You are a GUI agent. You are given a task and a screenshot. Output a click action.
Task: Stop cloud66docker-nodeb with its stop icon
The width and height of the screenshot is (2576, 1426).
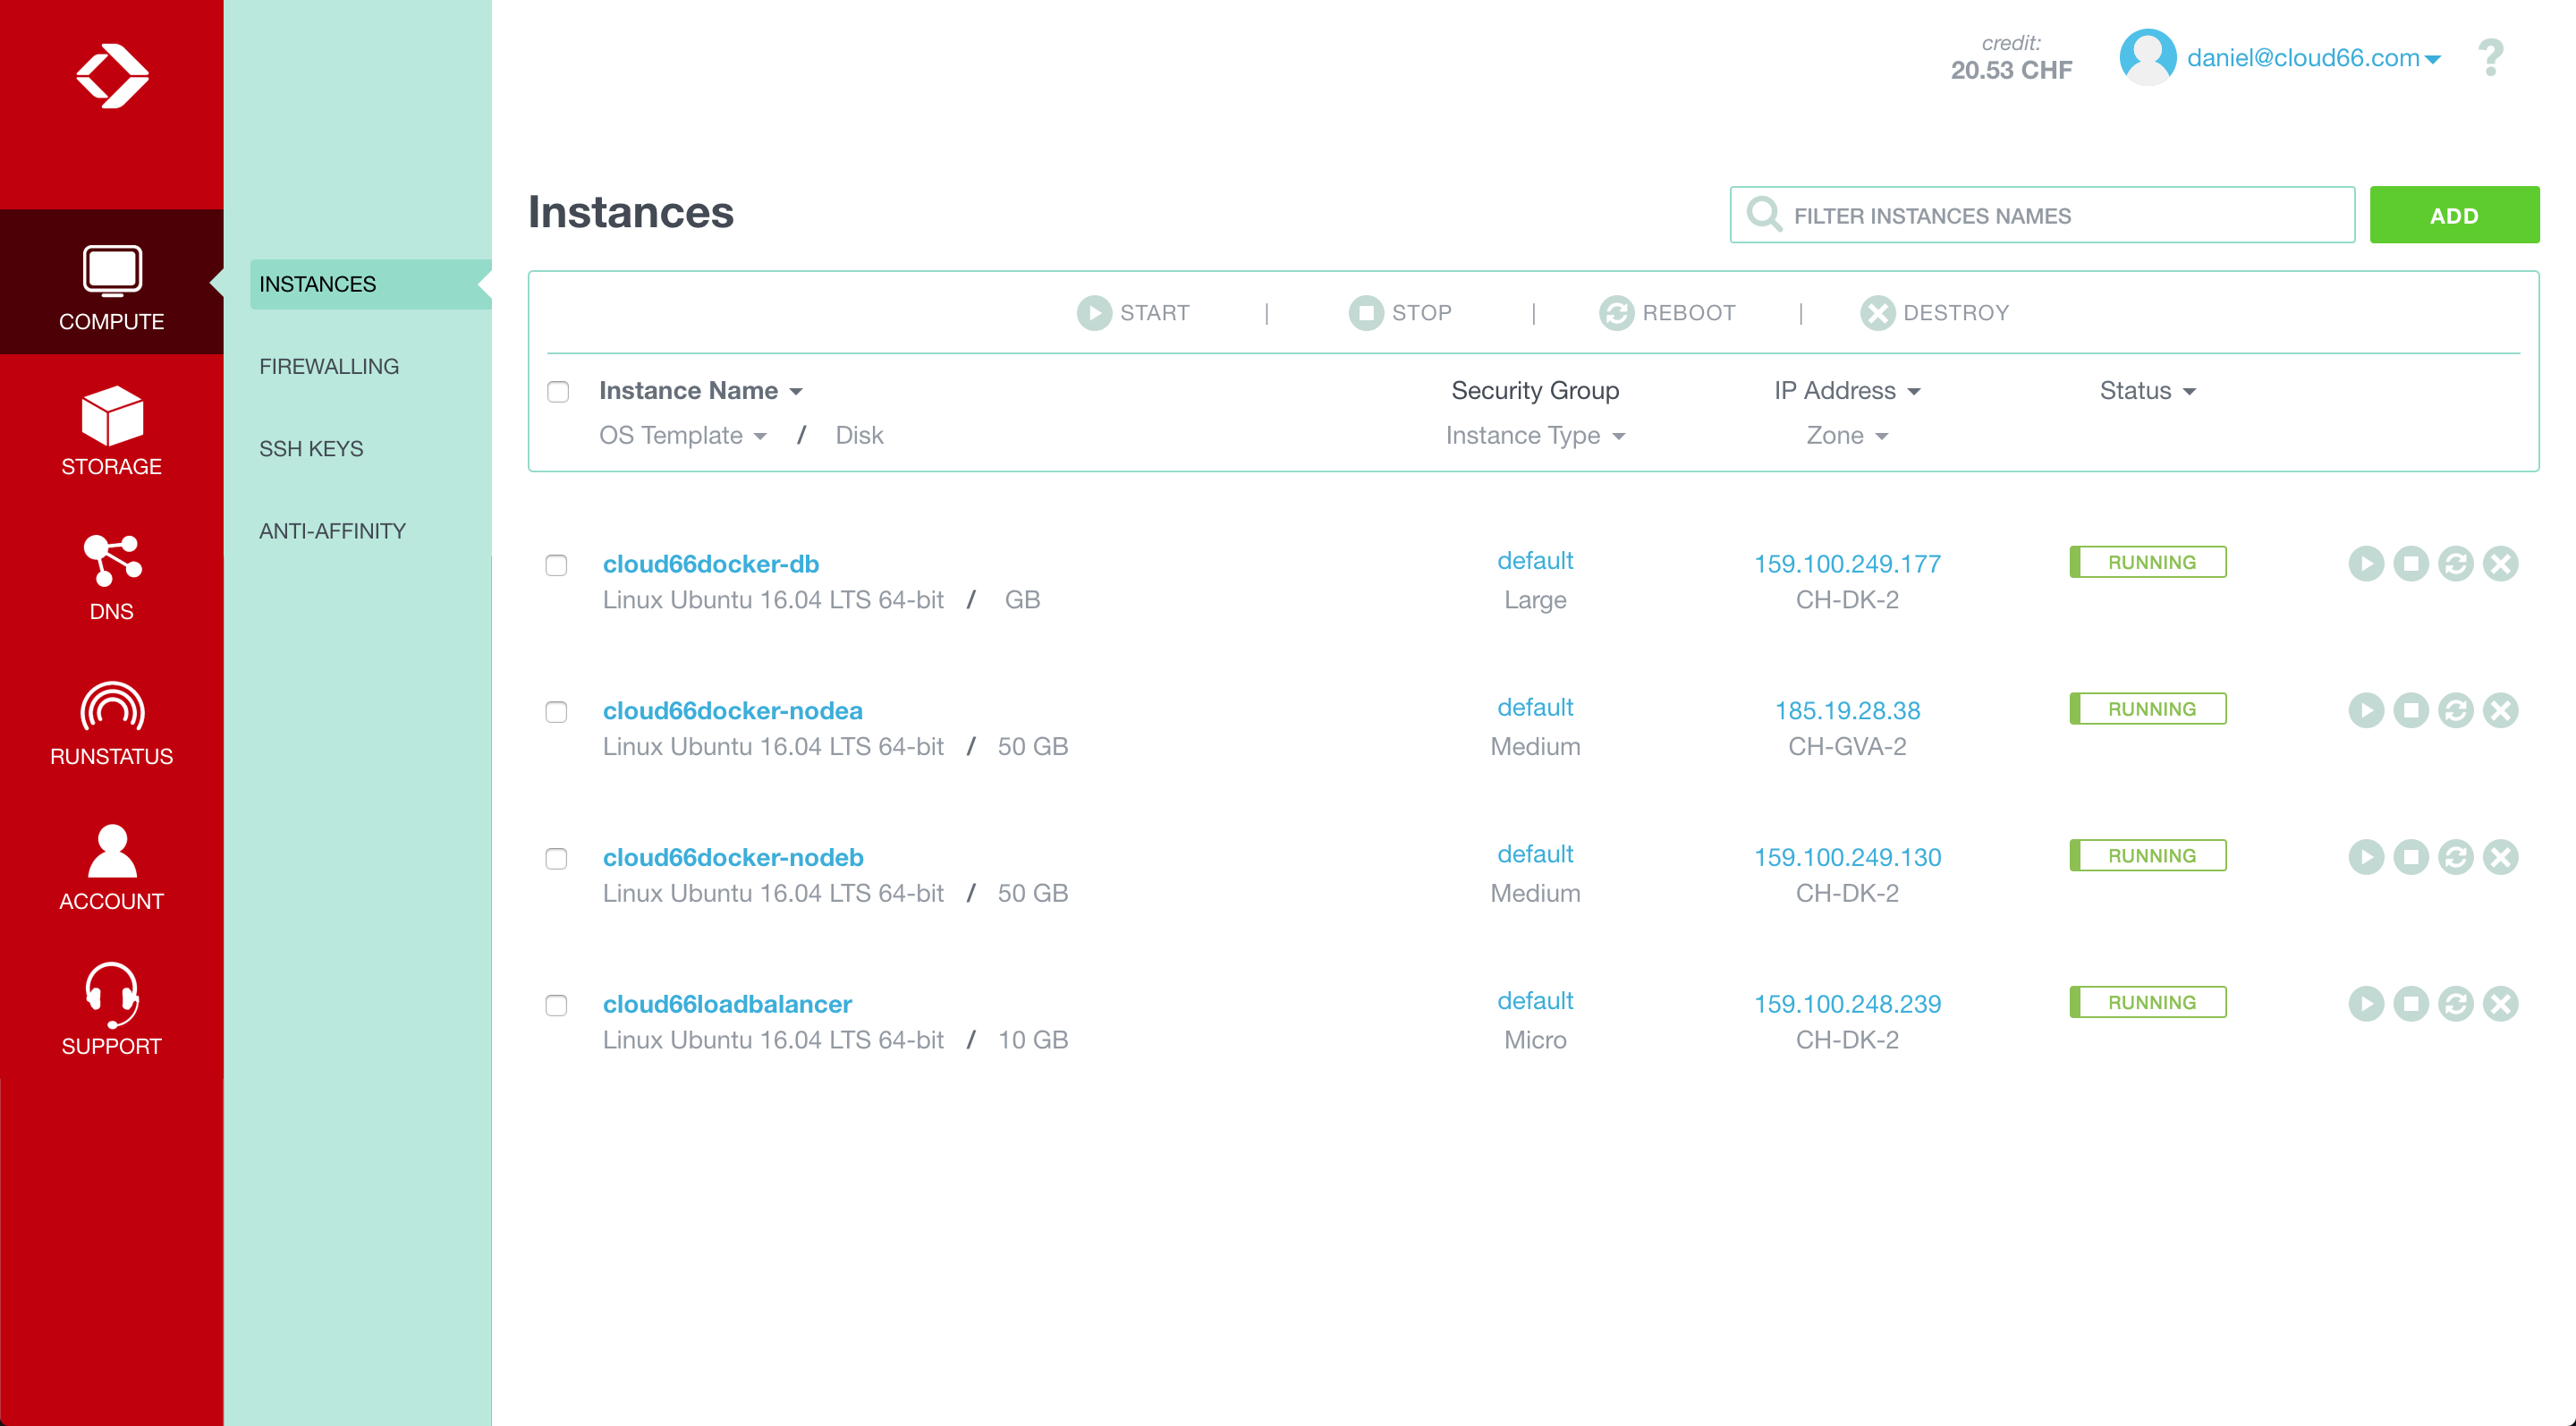[2411, 857]
